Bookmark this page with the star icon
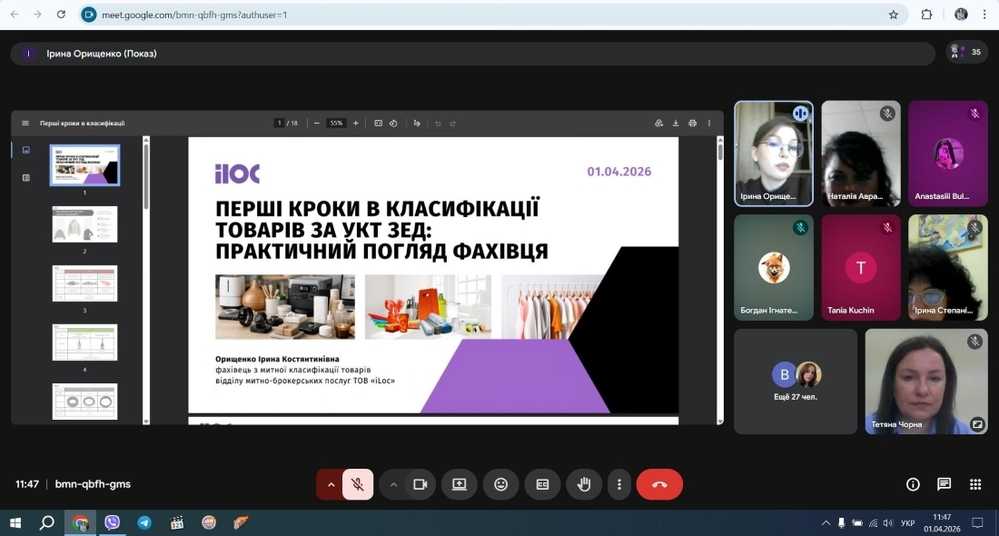 [x=893, y=15]
